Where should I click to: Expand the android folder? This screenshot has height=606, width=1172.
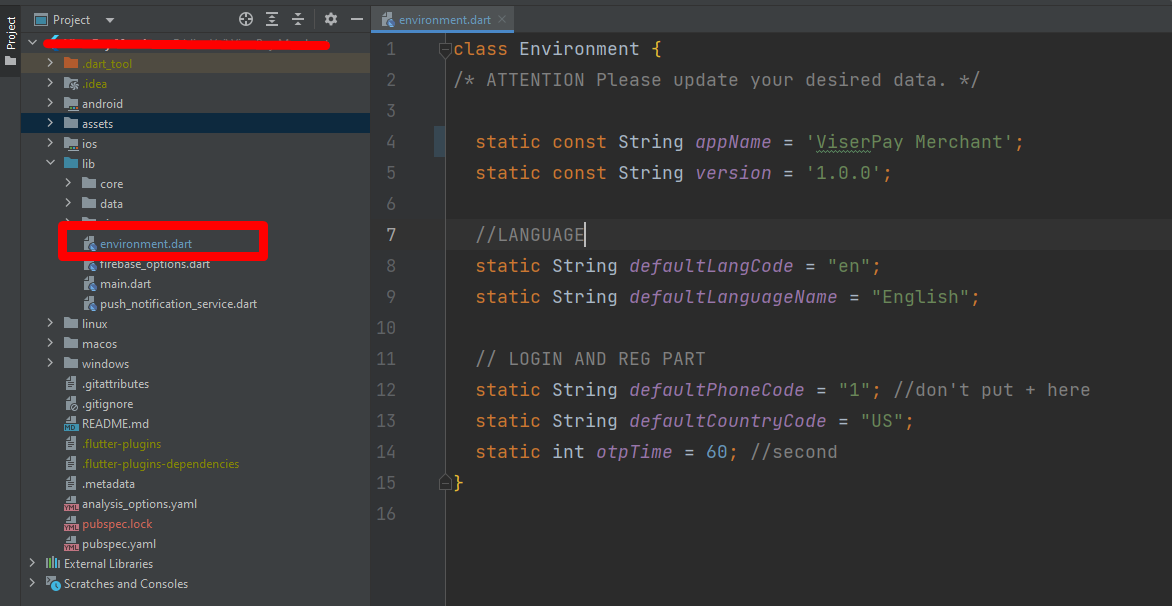click(x=50, y=104)
